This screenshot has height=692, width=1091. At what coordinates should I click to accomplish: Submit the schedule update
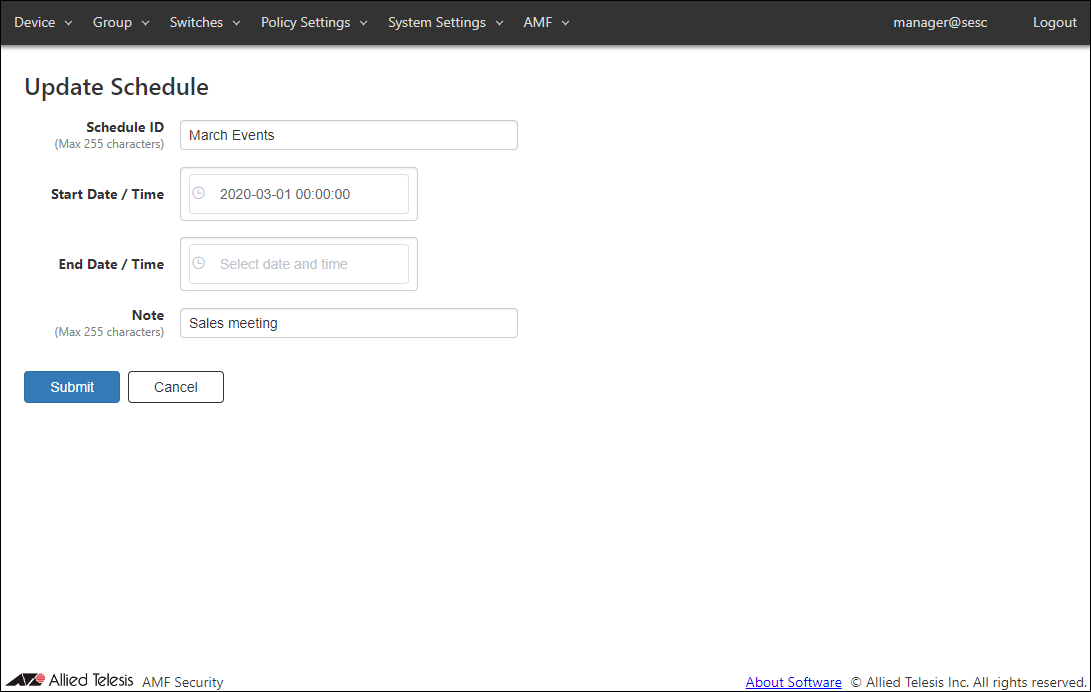(72, 387)
